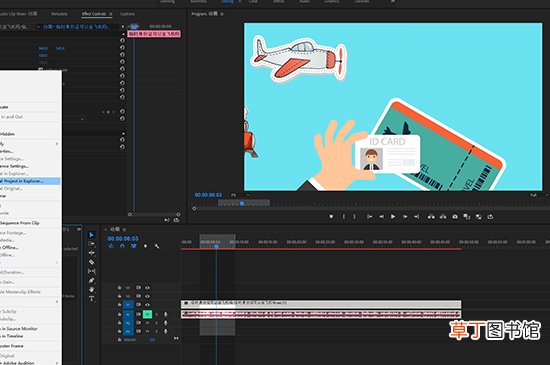Expand the Effect Controls clip dropdown arrow
This screenshot has height=365, width=550.
click(x=38, y=27)
